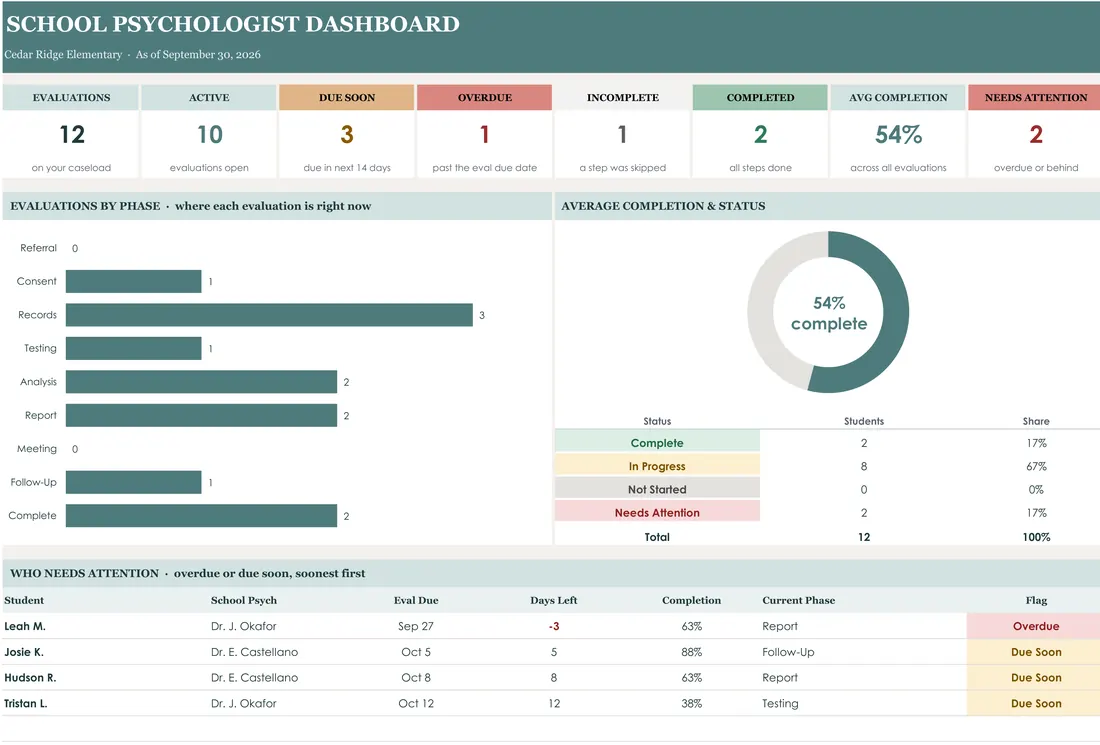Click the Incomplete card header

point(623,98)
